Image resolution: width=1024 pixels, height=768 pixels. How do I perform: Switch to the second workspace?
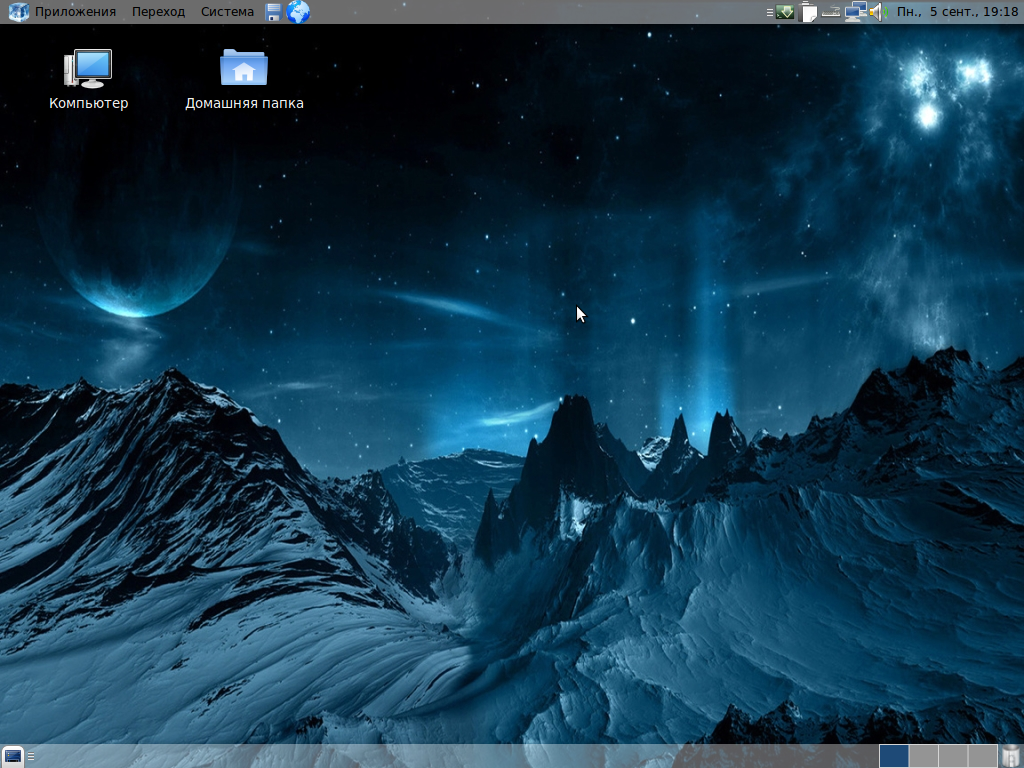click(923, 756)
